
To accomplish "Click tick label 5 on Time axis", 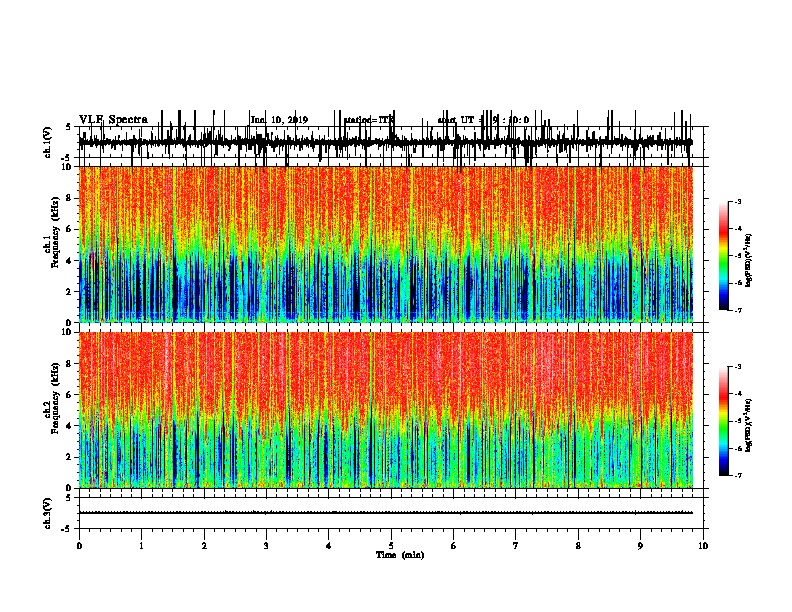I will [391, 546].
